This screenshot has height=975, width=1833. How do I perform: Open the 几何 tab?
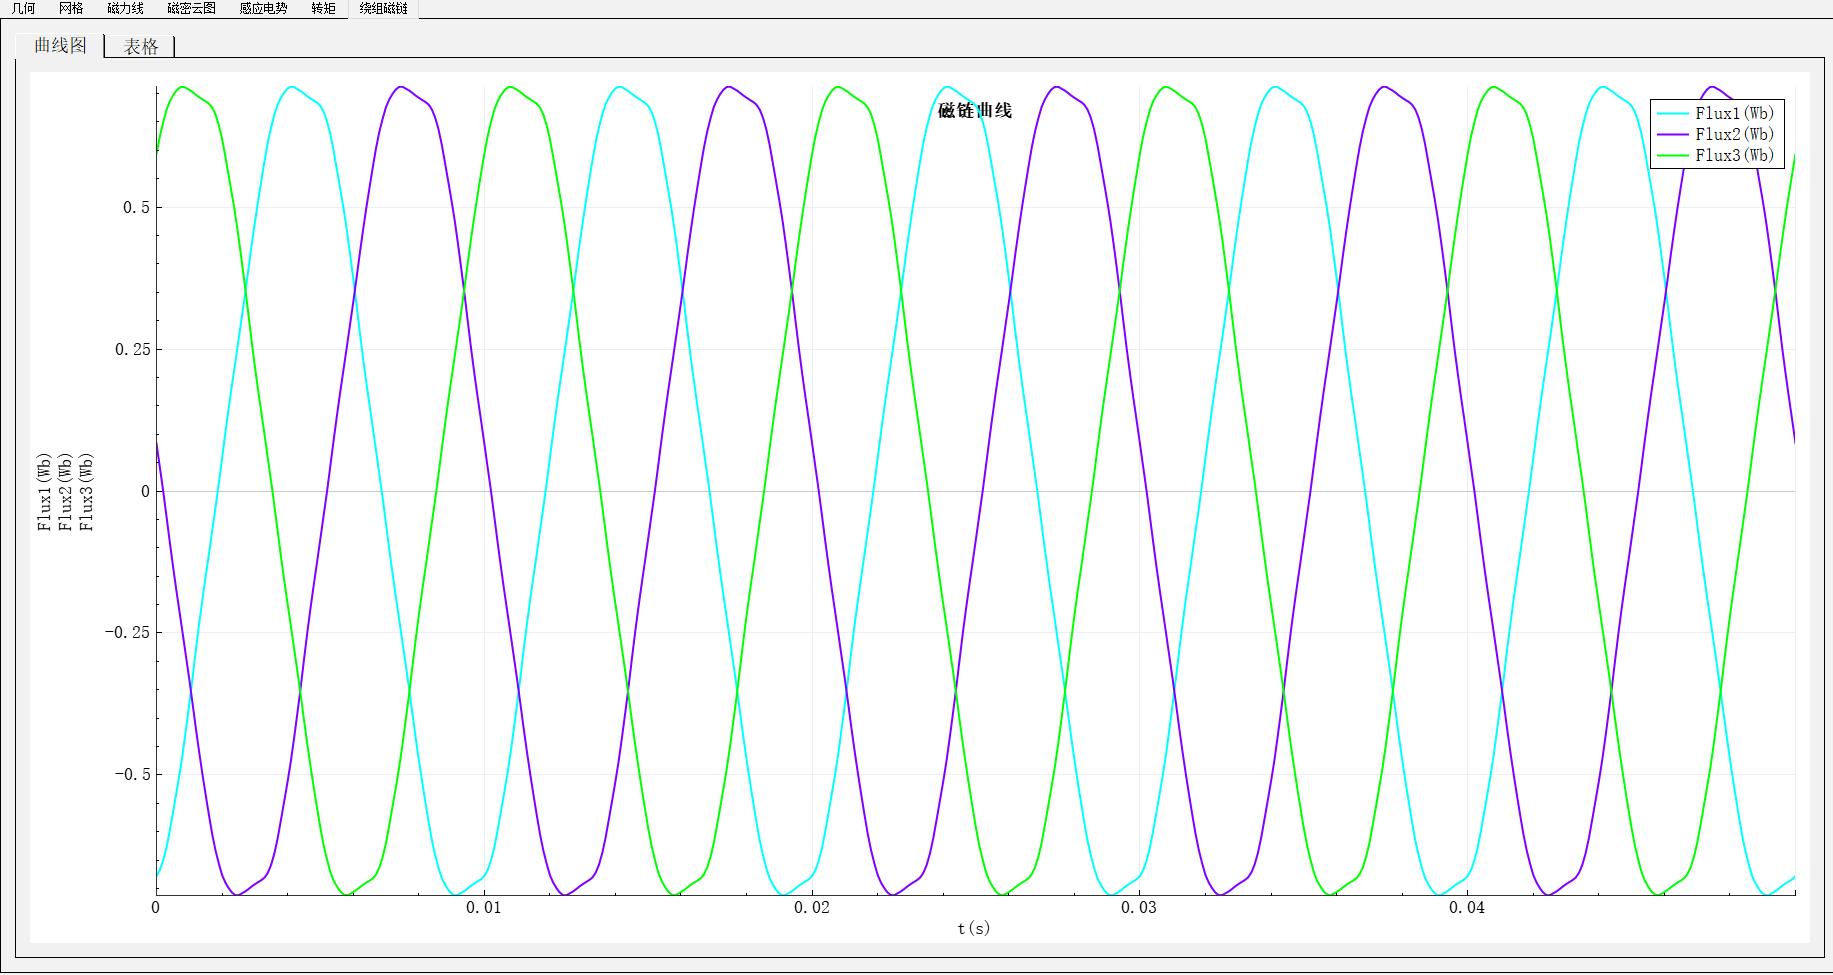(24, 8)
